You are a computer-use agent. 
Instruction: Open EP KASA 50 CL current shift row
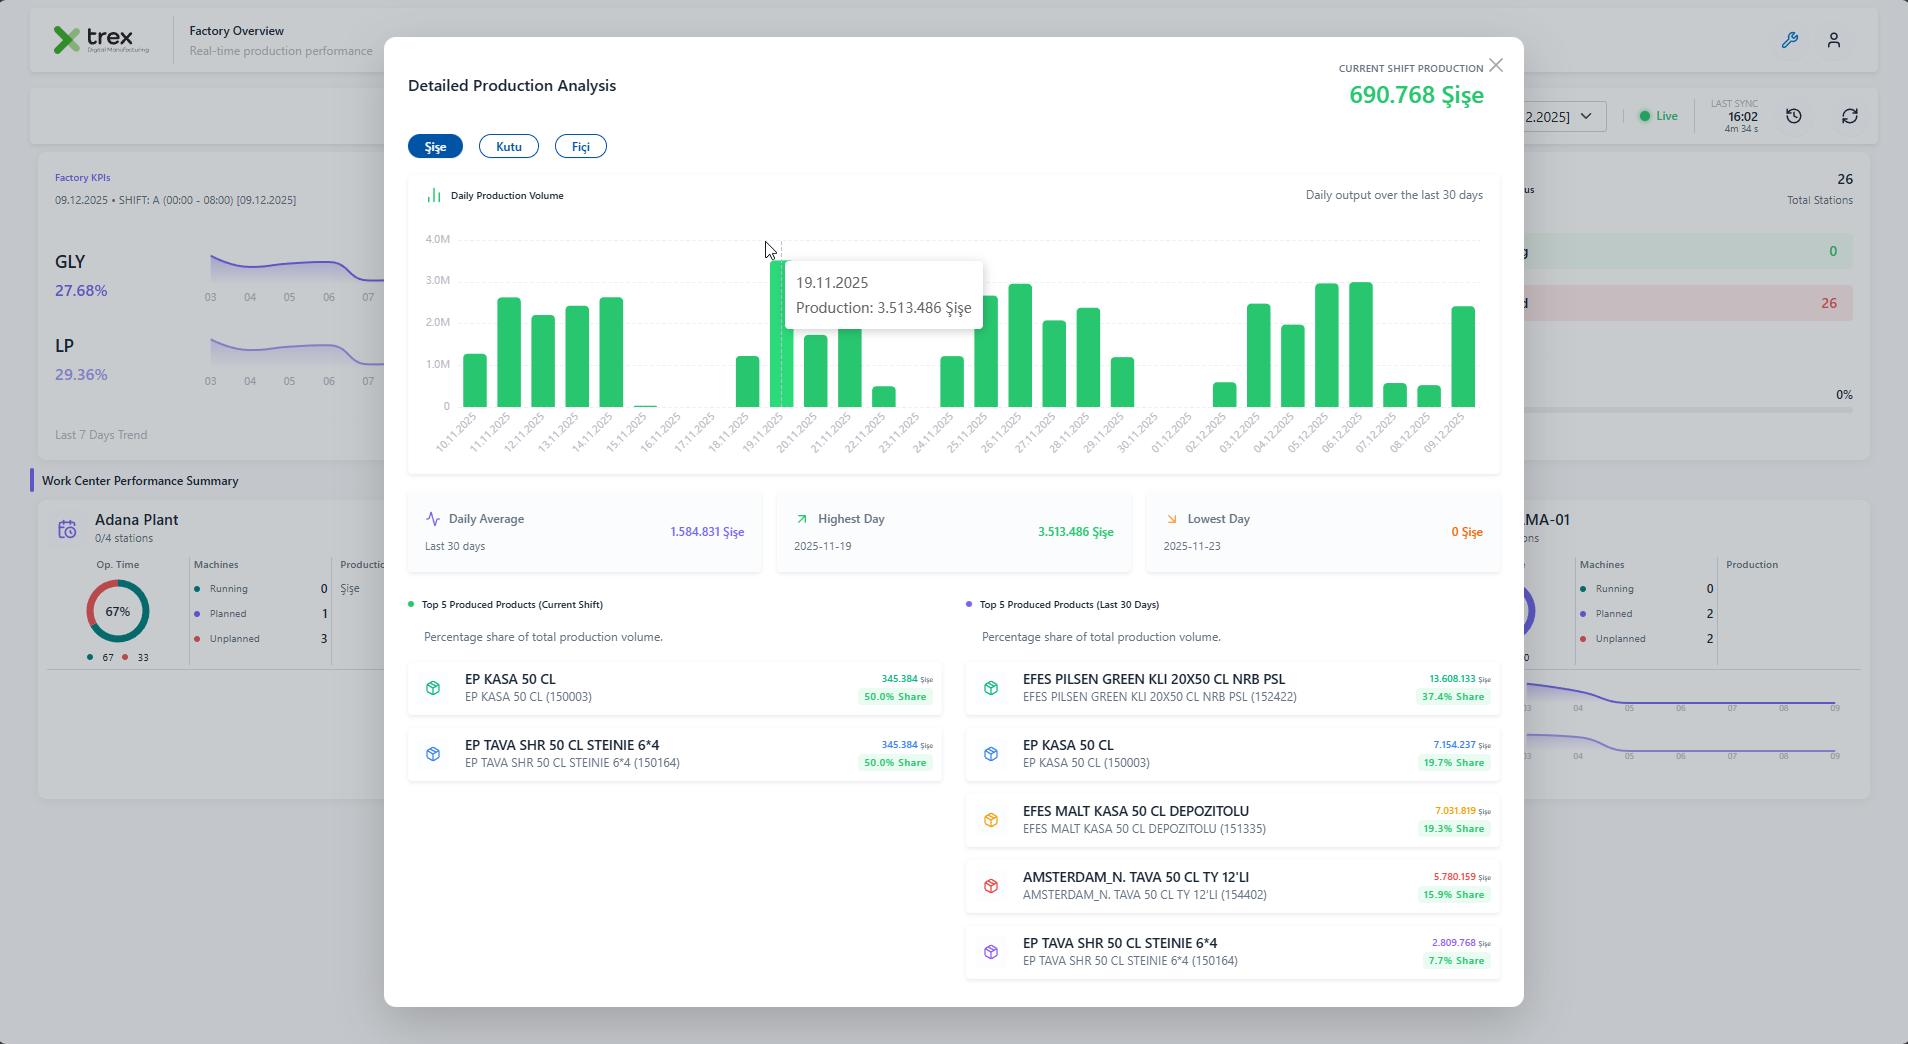pyautogui.click(x=675, y=688)
